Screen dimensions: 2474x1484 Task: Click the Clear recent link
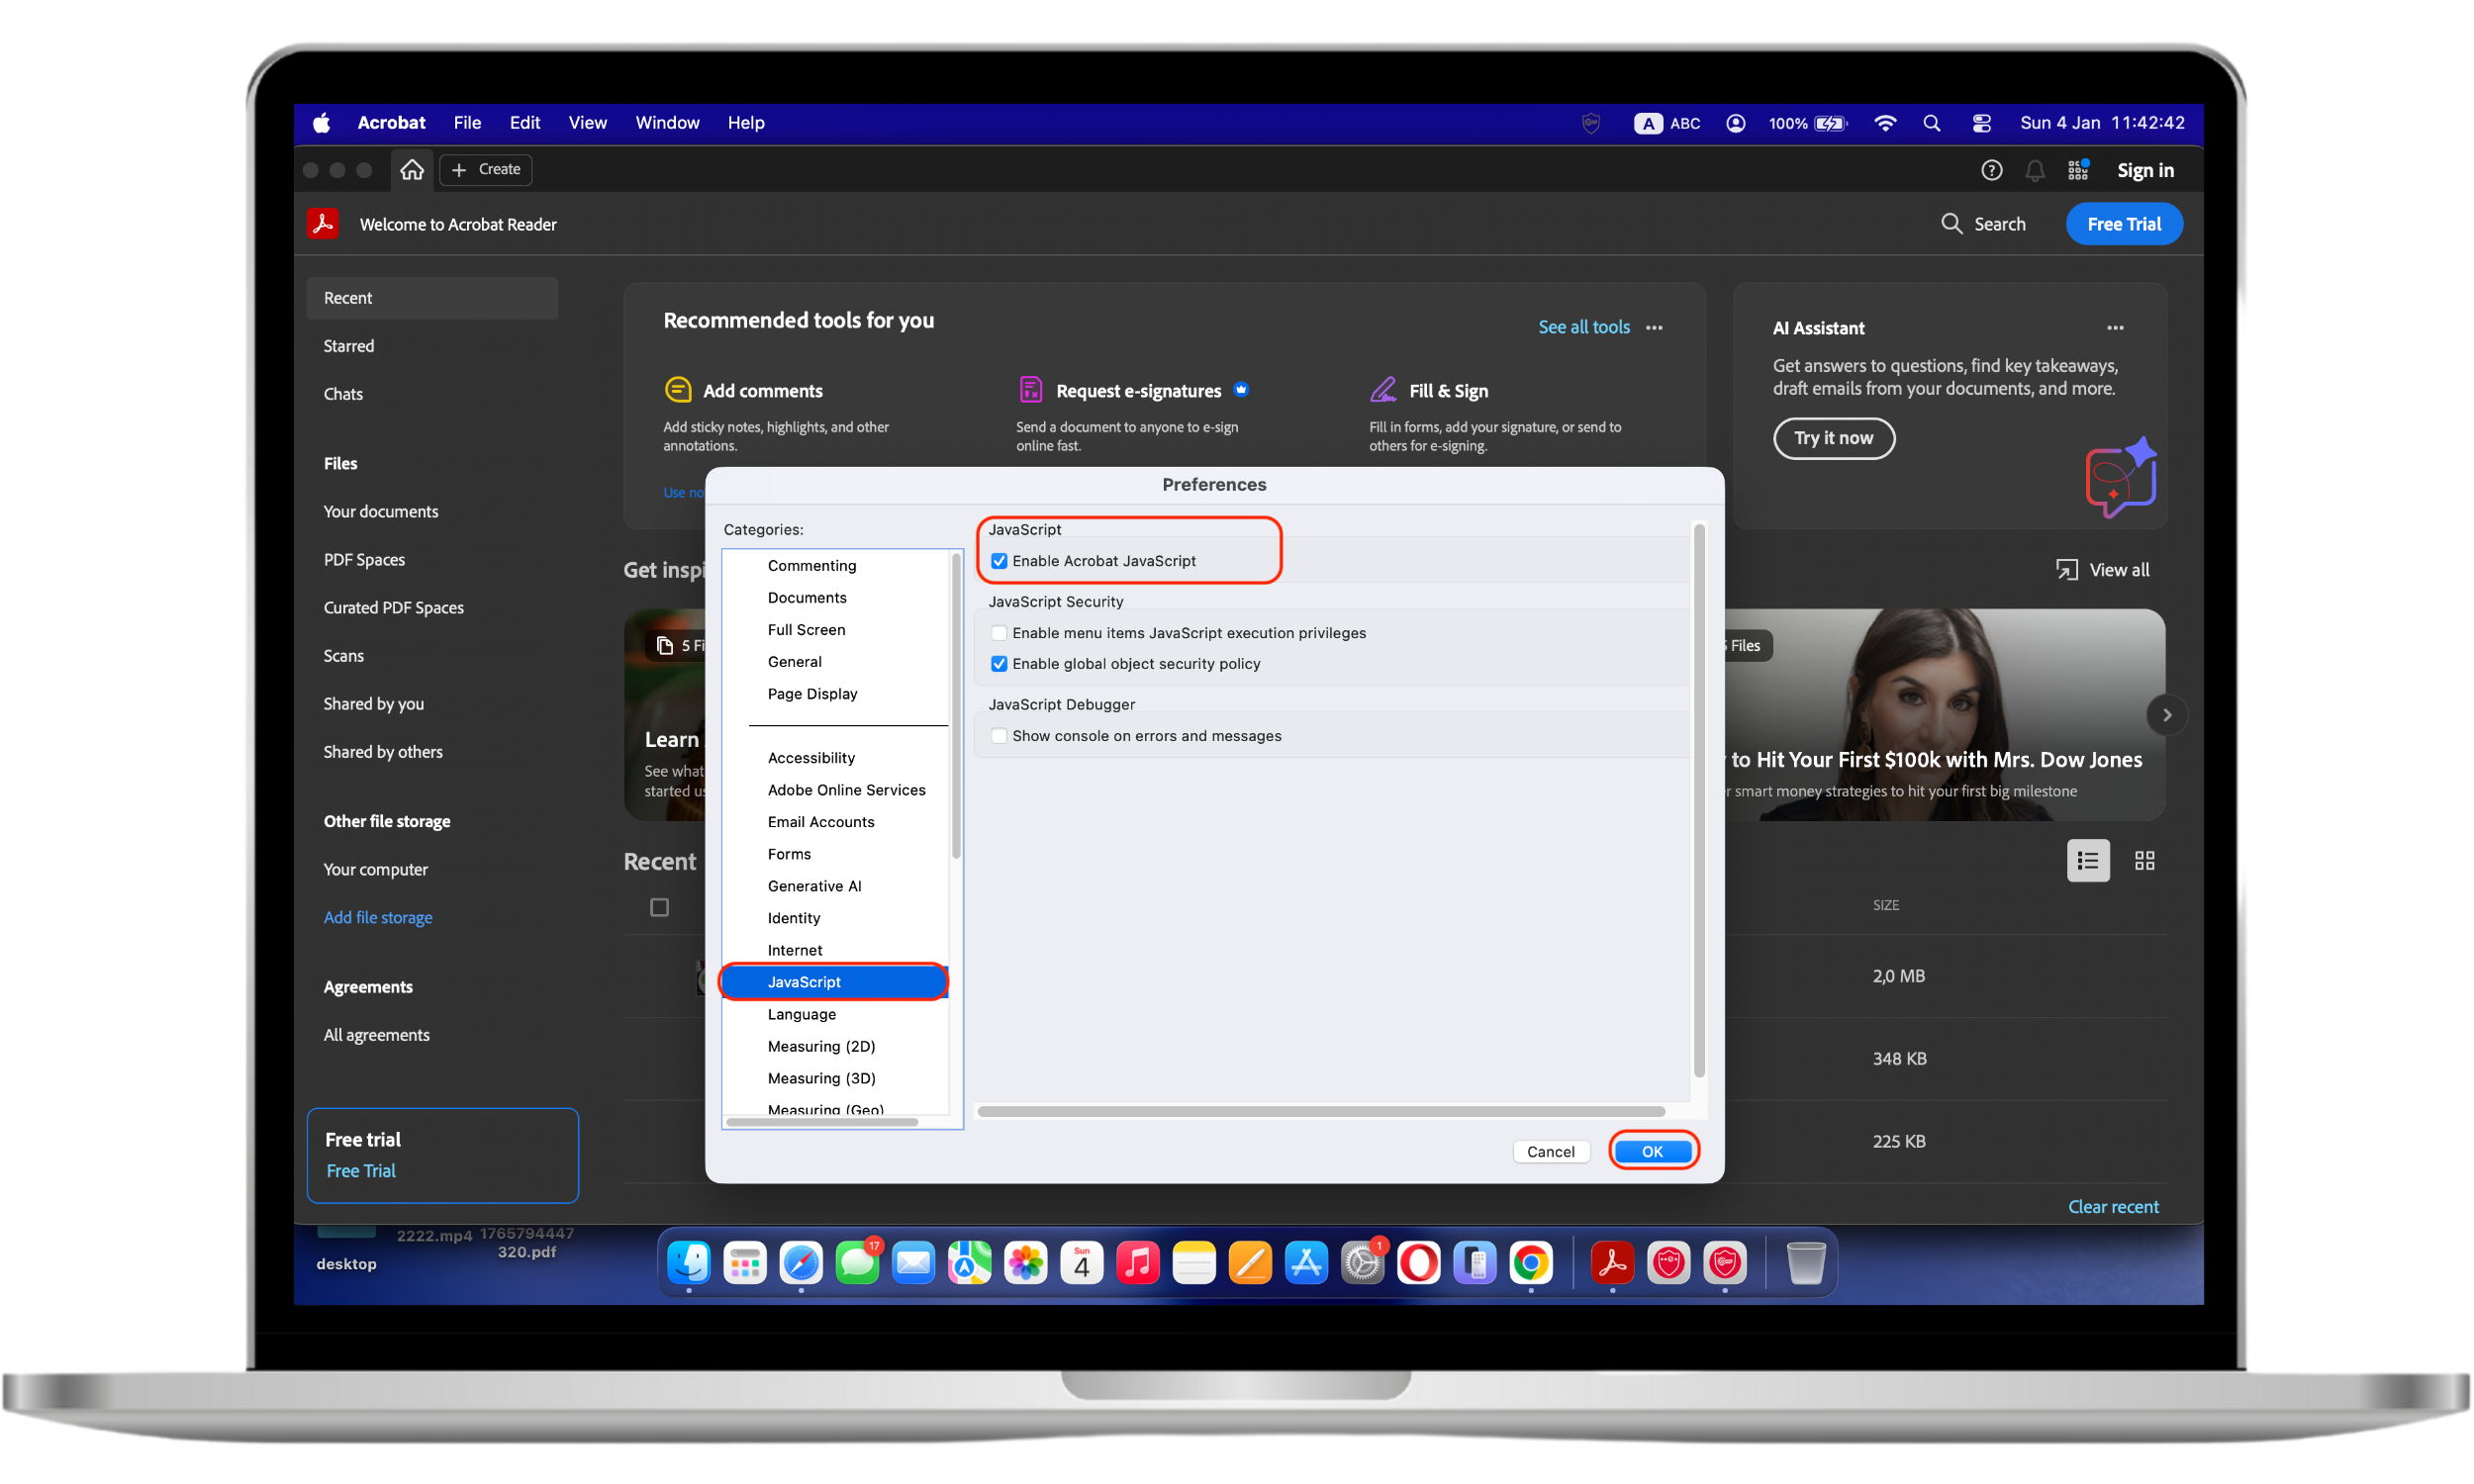(x=2112, y=1207)
